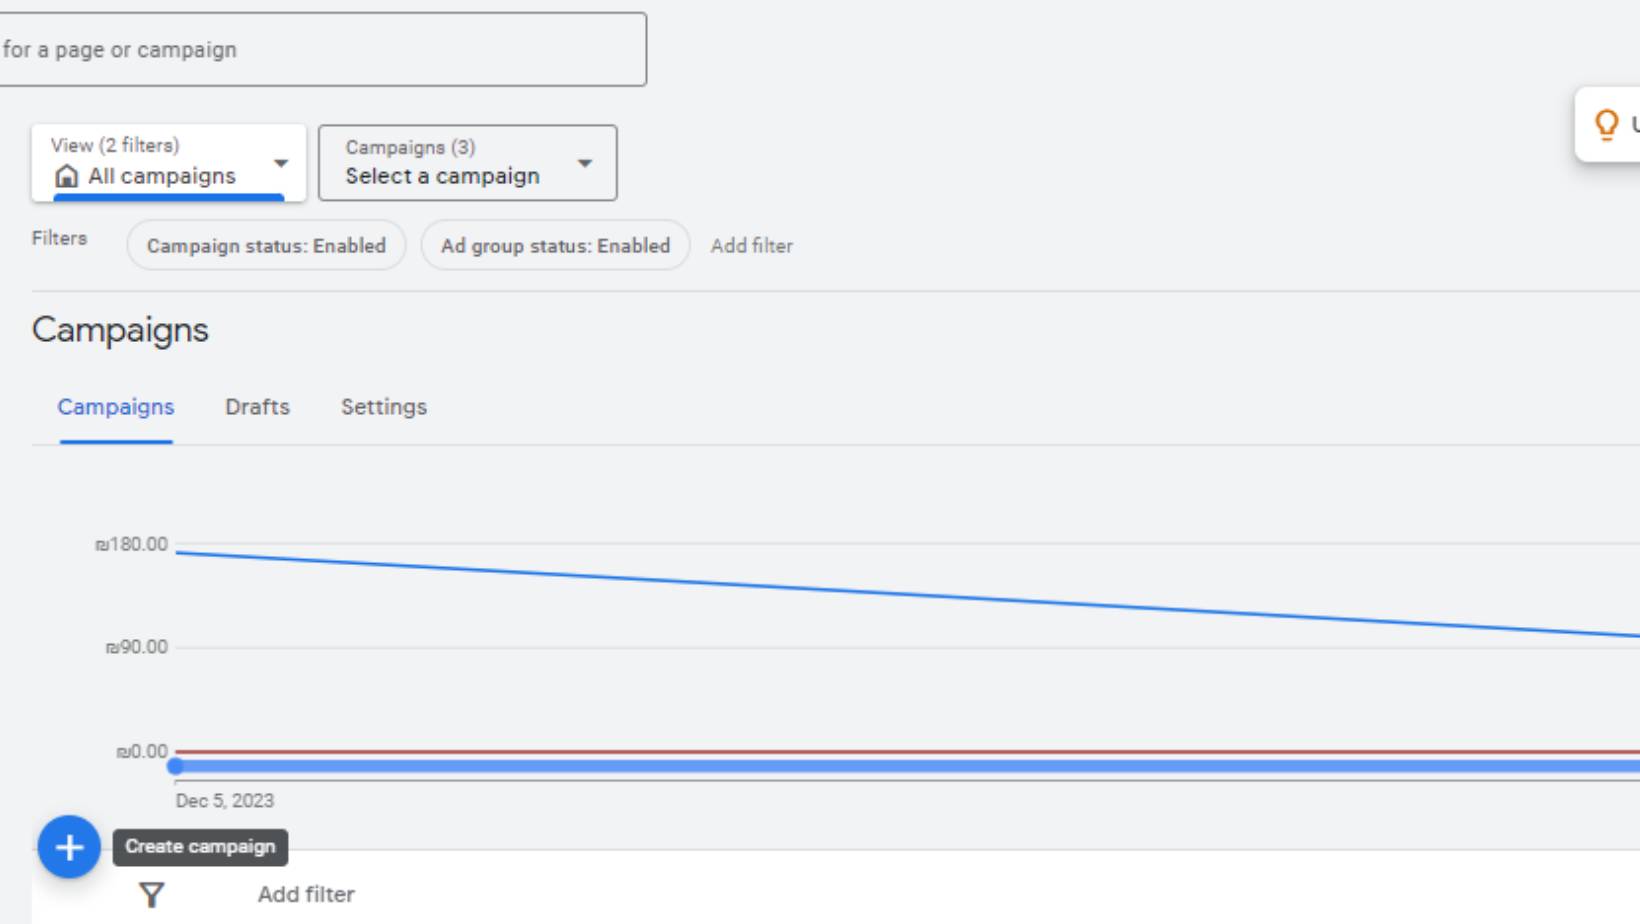This screenshot has width=1640, height=924.
Task: Click the search for a page or campaign field
Action: point(323,49)
